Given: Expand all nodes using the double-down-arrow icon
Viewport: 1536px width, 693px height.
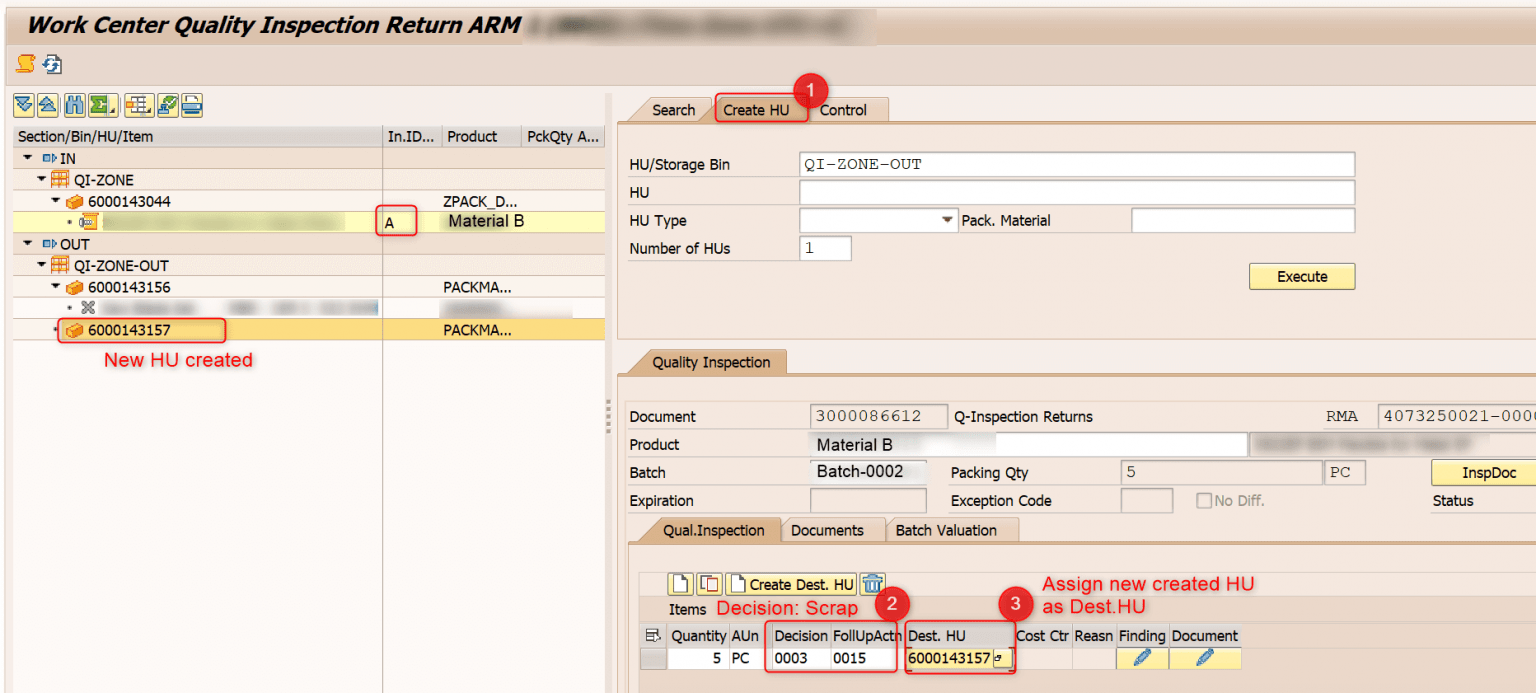Looking at the screenshot, I should pyautogui.click(x=23, y=105).
